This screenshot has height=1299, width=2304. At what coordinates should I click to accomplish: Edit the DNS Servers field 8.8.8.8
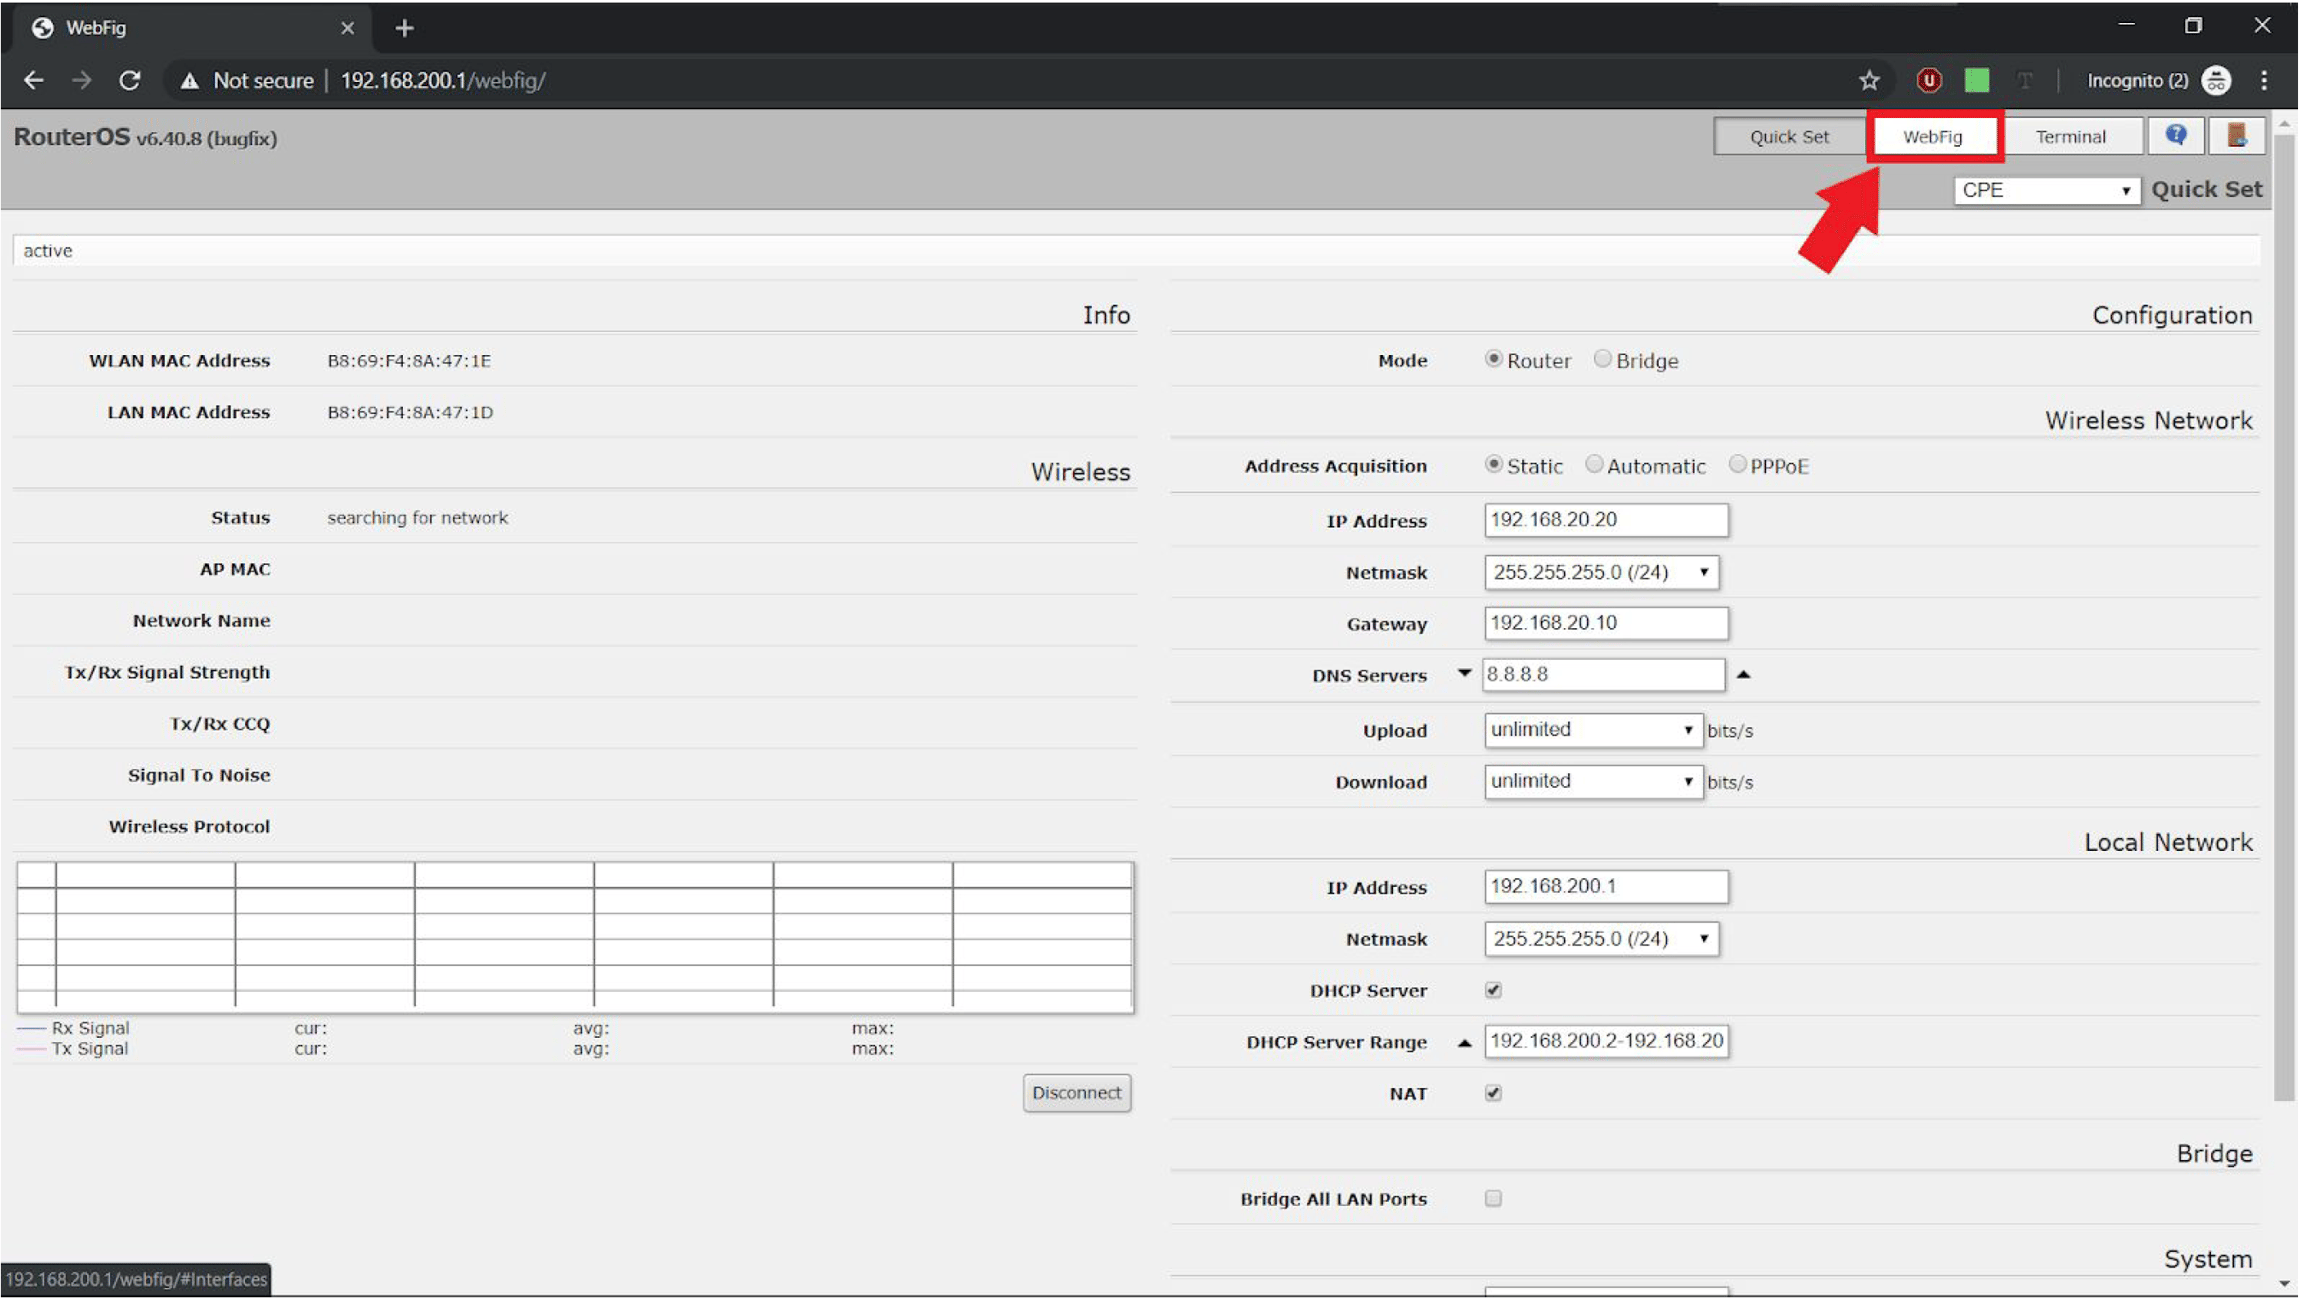pos(1604,674)
